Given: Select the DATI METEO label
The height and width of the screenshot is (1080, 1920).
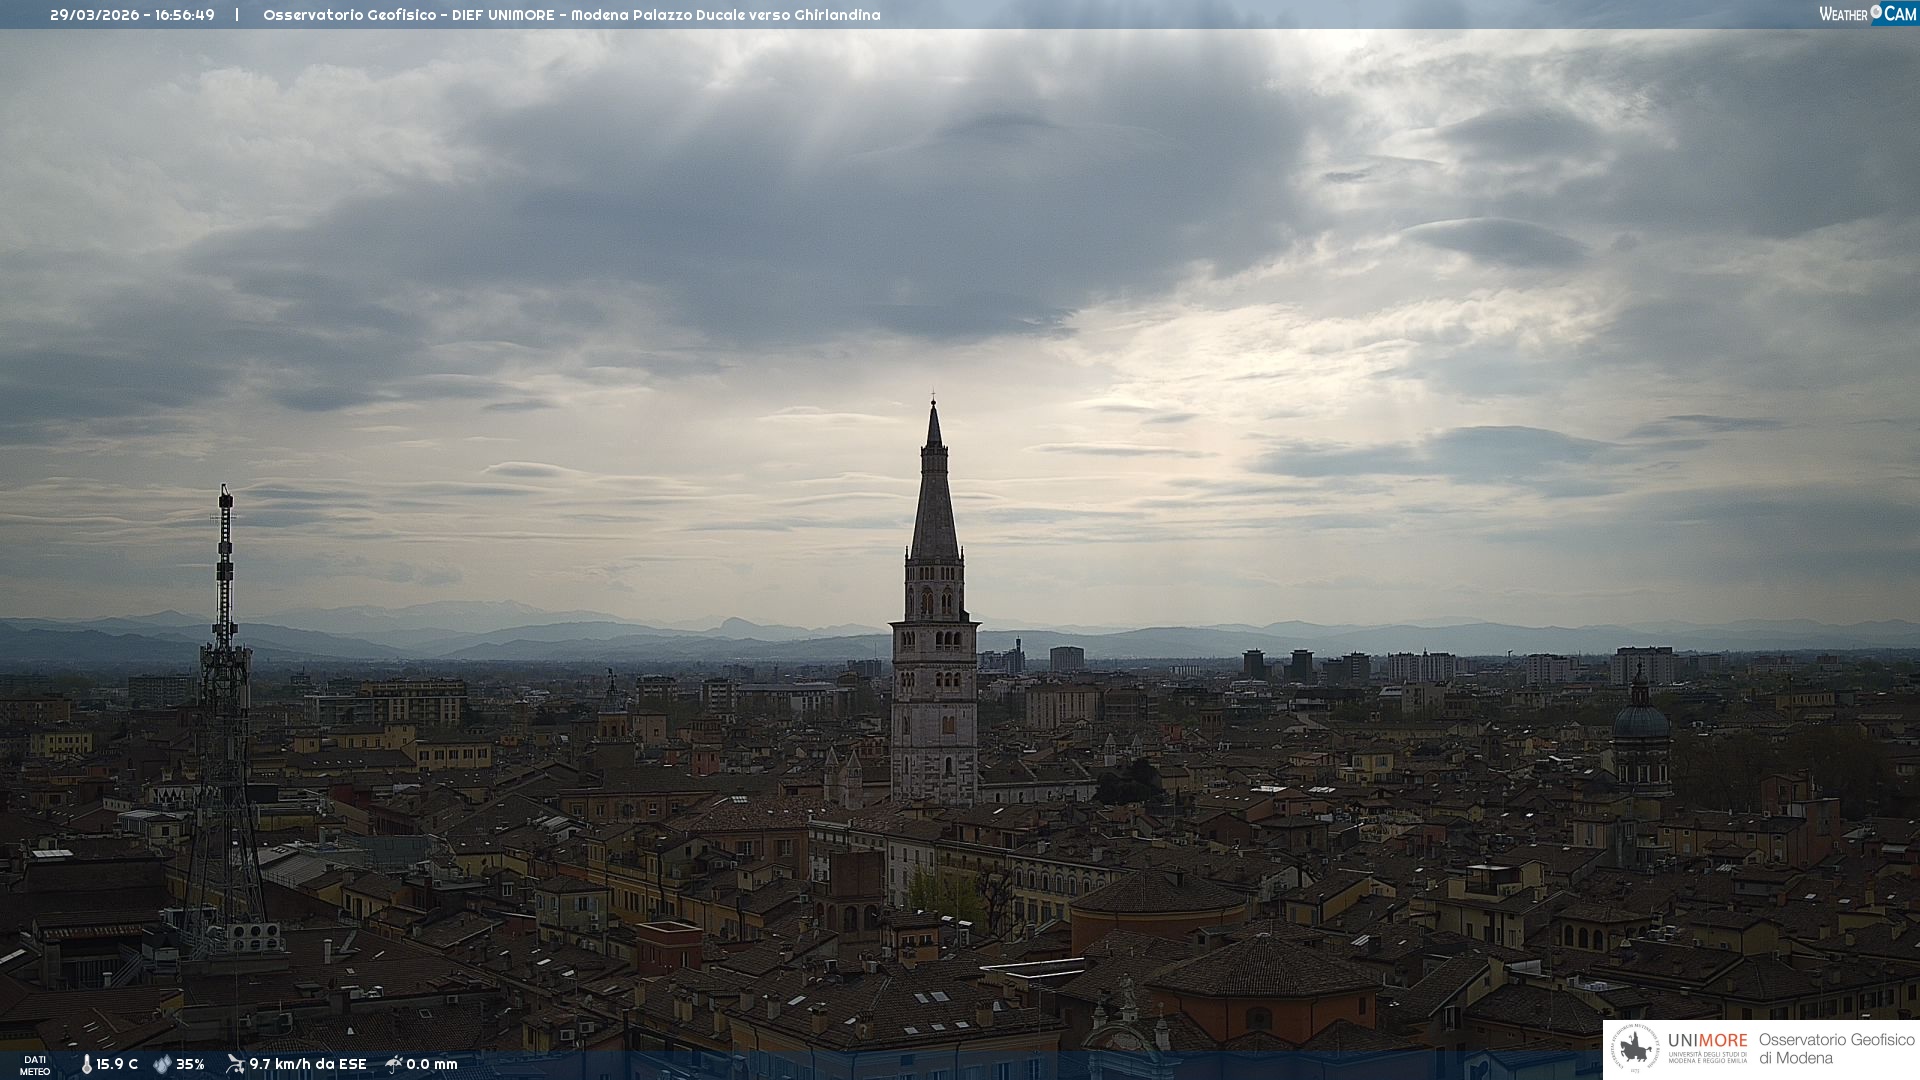Looking at the screenshot, I should (35, 1065).
